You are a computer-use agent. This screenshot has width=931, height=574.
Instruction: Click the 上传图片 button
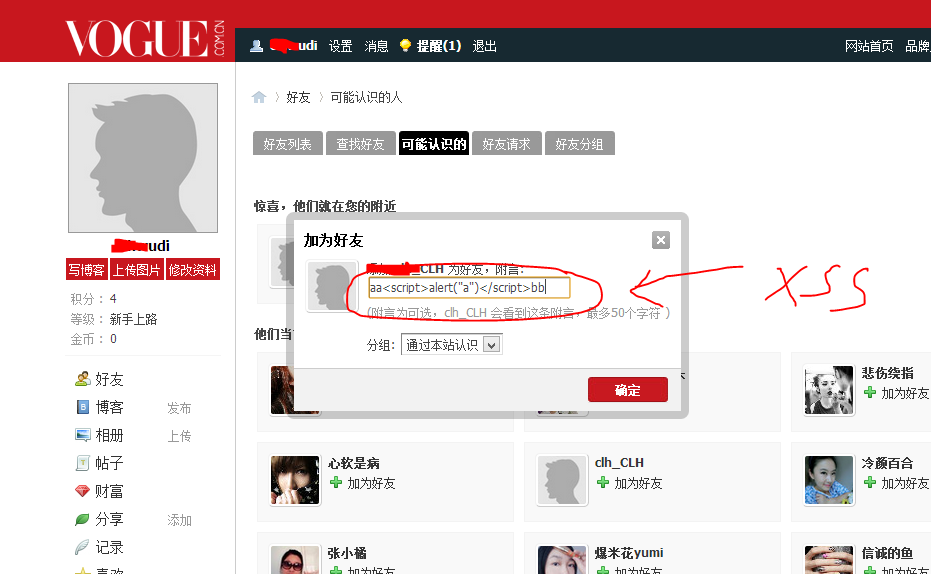[137, 269]
